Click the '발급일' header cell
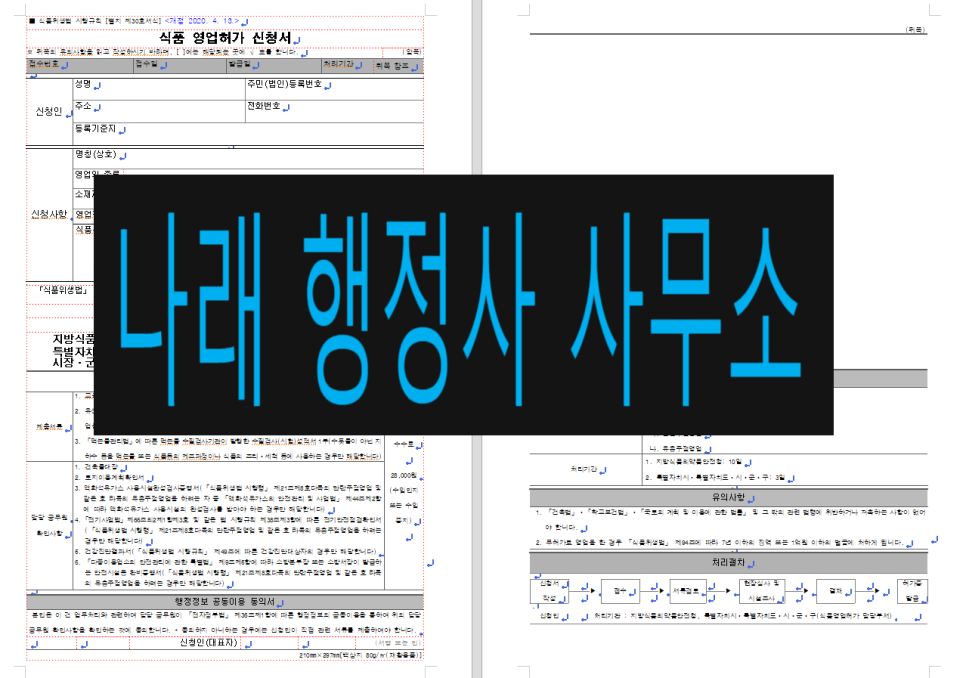Screen dimensions: 966x678 coord(274,65)
